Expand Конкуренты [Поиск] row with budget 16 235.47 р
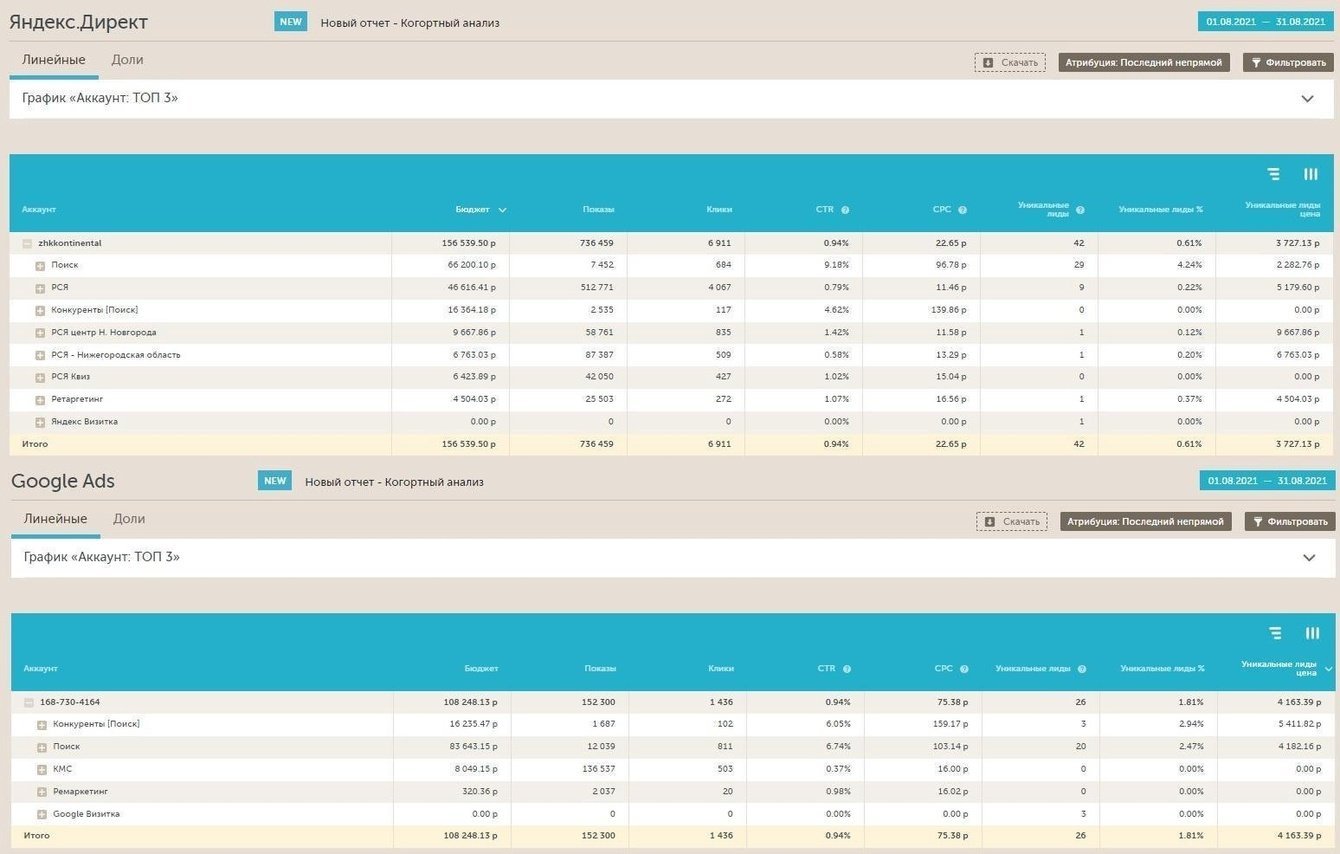The height and width of the screenshot is (854, 1340). (x=43, y=724)
